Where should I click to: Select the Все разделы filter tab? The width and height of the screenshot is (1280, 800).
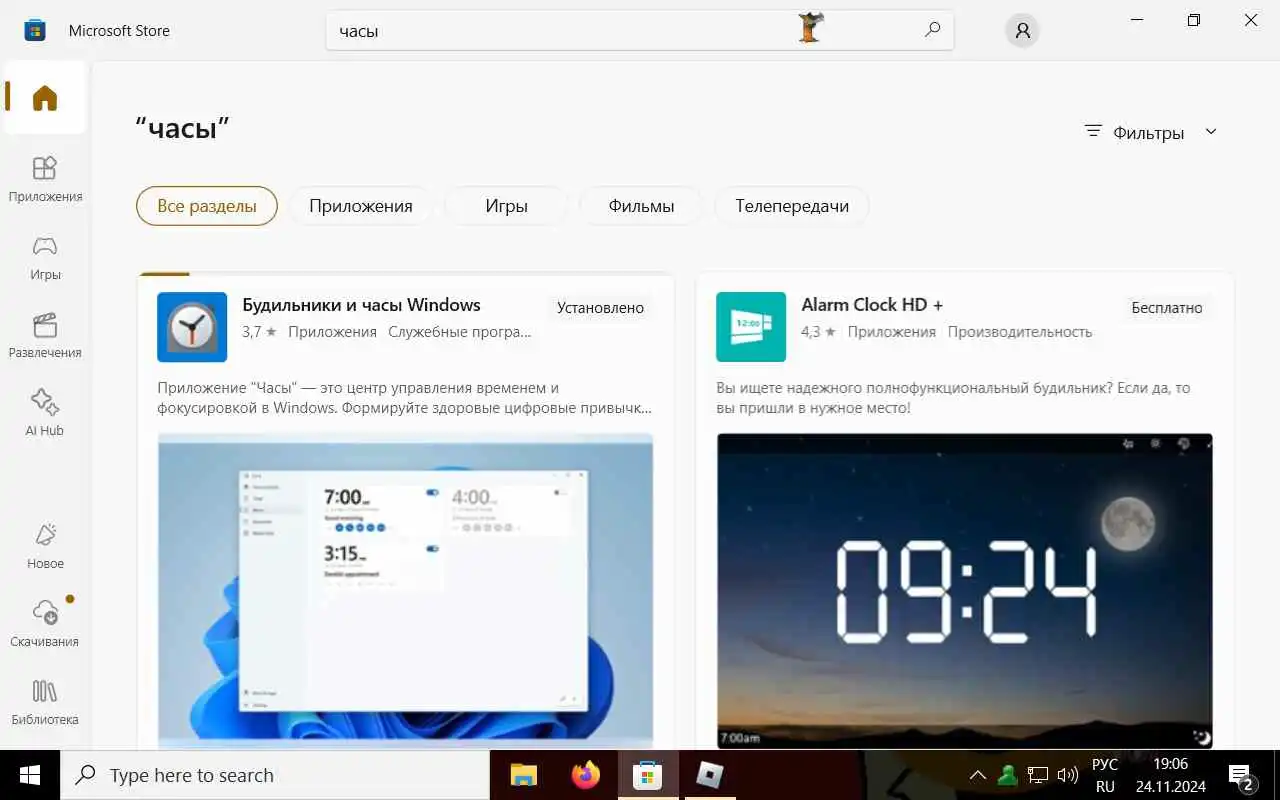207,206
